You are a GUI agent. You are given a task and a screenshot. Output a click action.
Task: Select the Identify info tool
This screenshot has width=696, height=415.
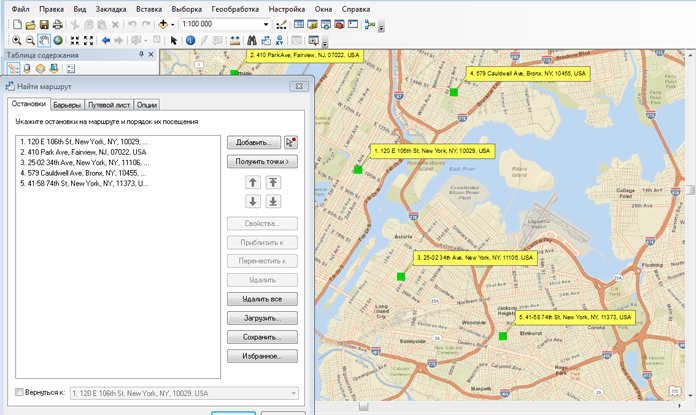pyautogui.click(x=190, y=41)
